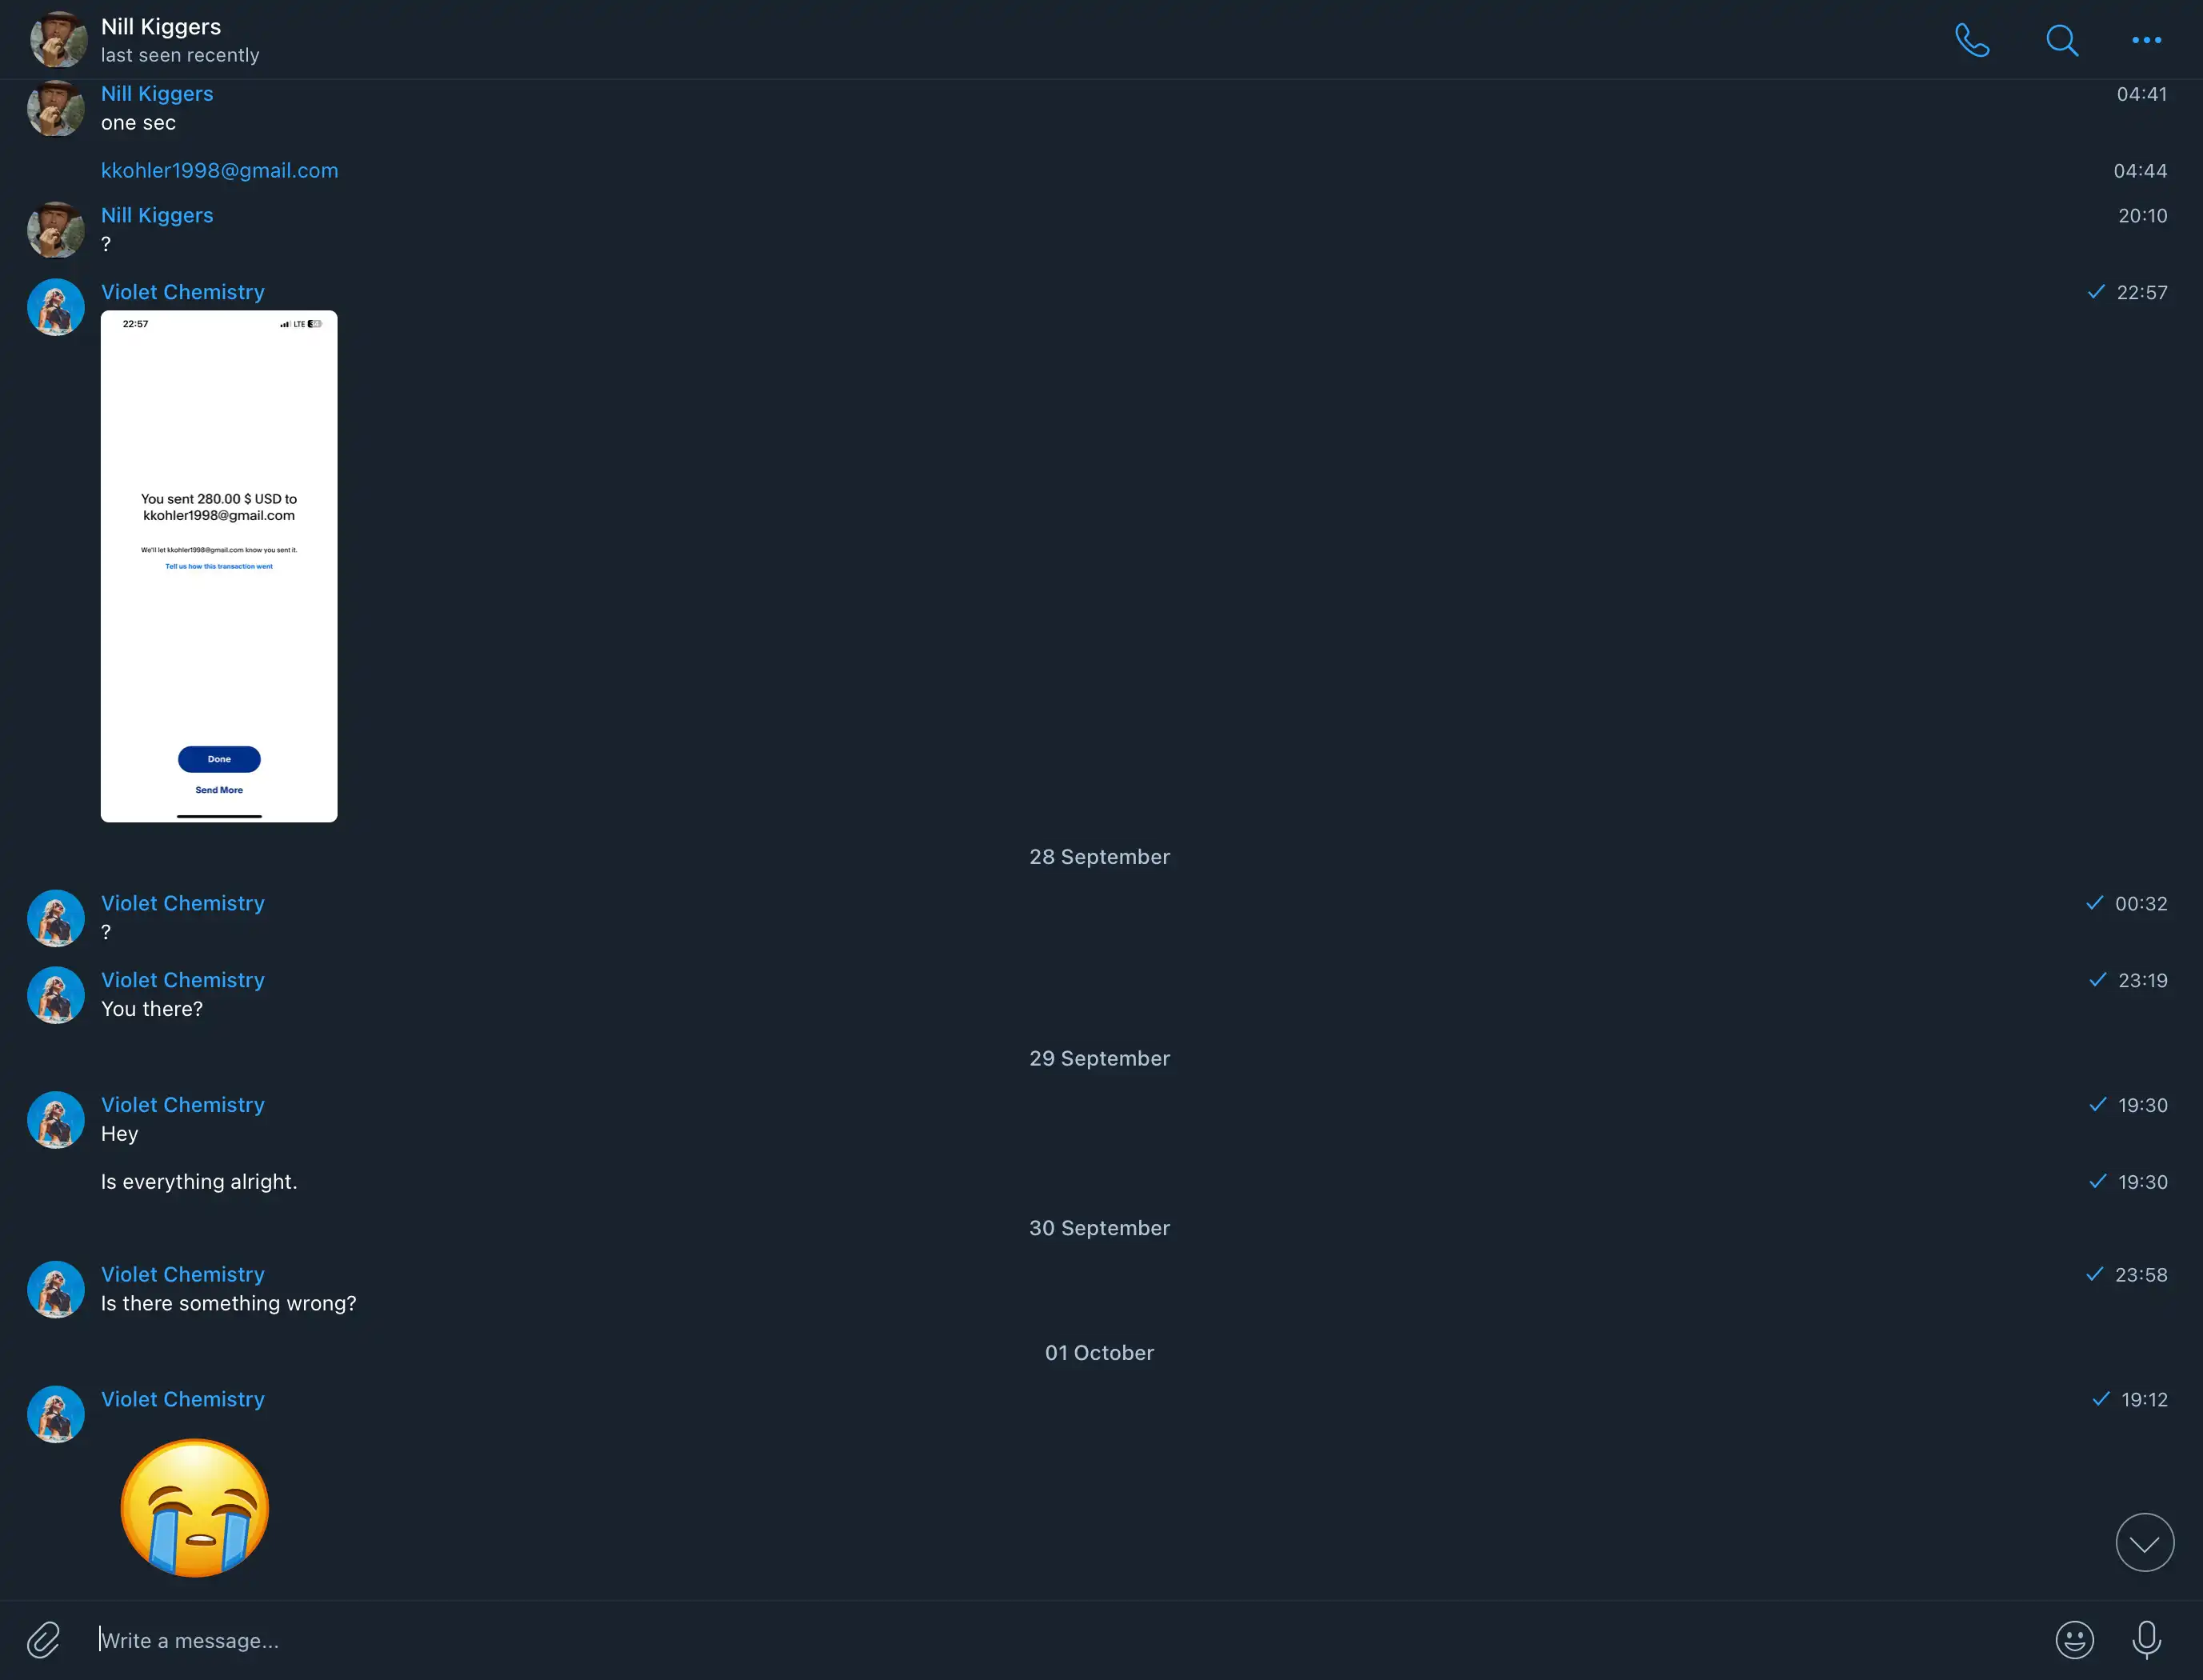Click Nill Kiggers avatar beside '?' message
The height and width of the screenshot is (1680, 2203).
[x=55, y=229]
